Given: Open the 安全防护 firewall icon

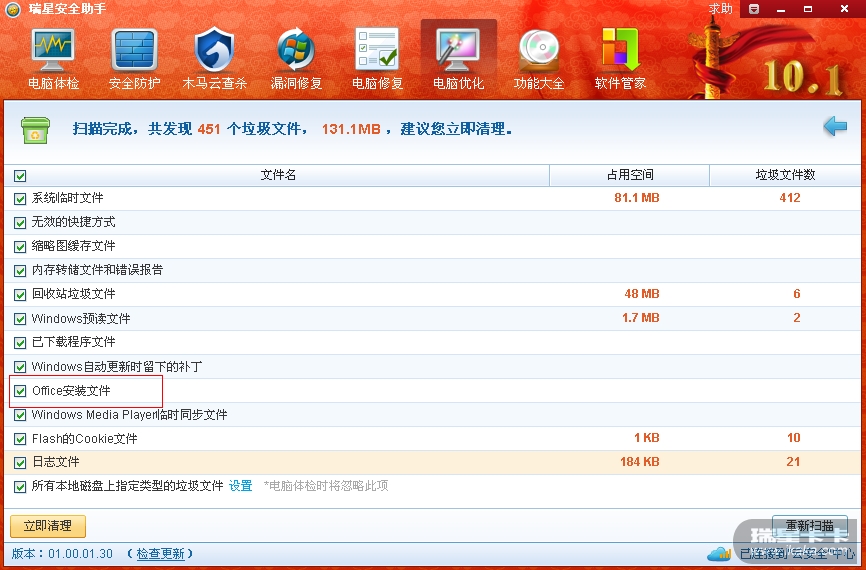Looking at the screenshot, I should [x=134, y=50].
